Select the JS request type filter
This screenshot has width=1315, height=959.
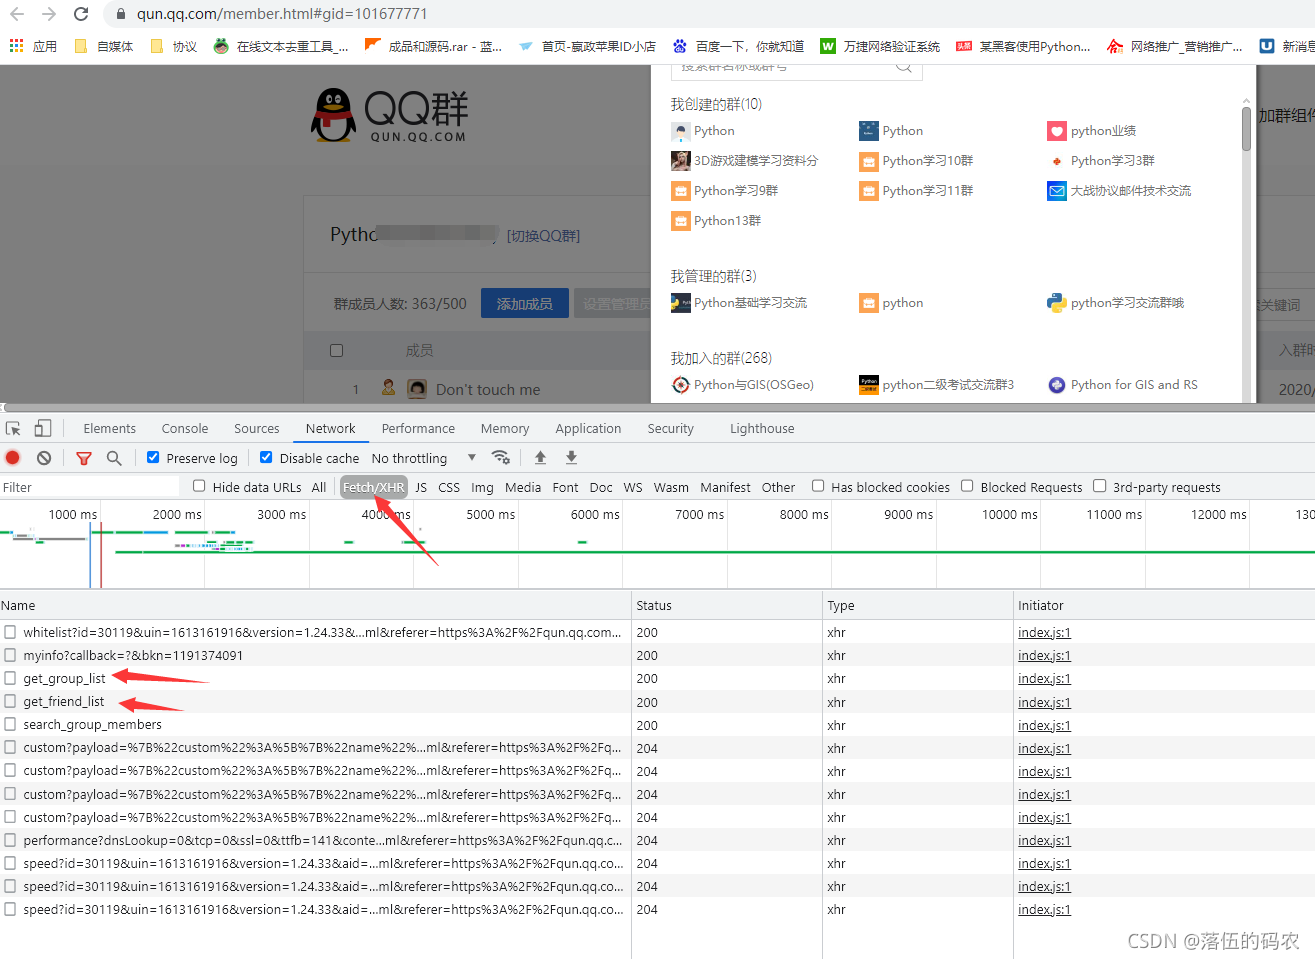(421, 487)
